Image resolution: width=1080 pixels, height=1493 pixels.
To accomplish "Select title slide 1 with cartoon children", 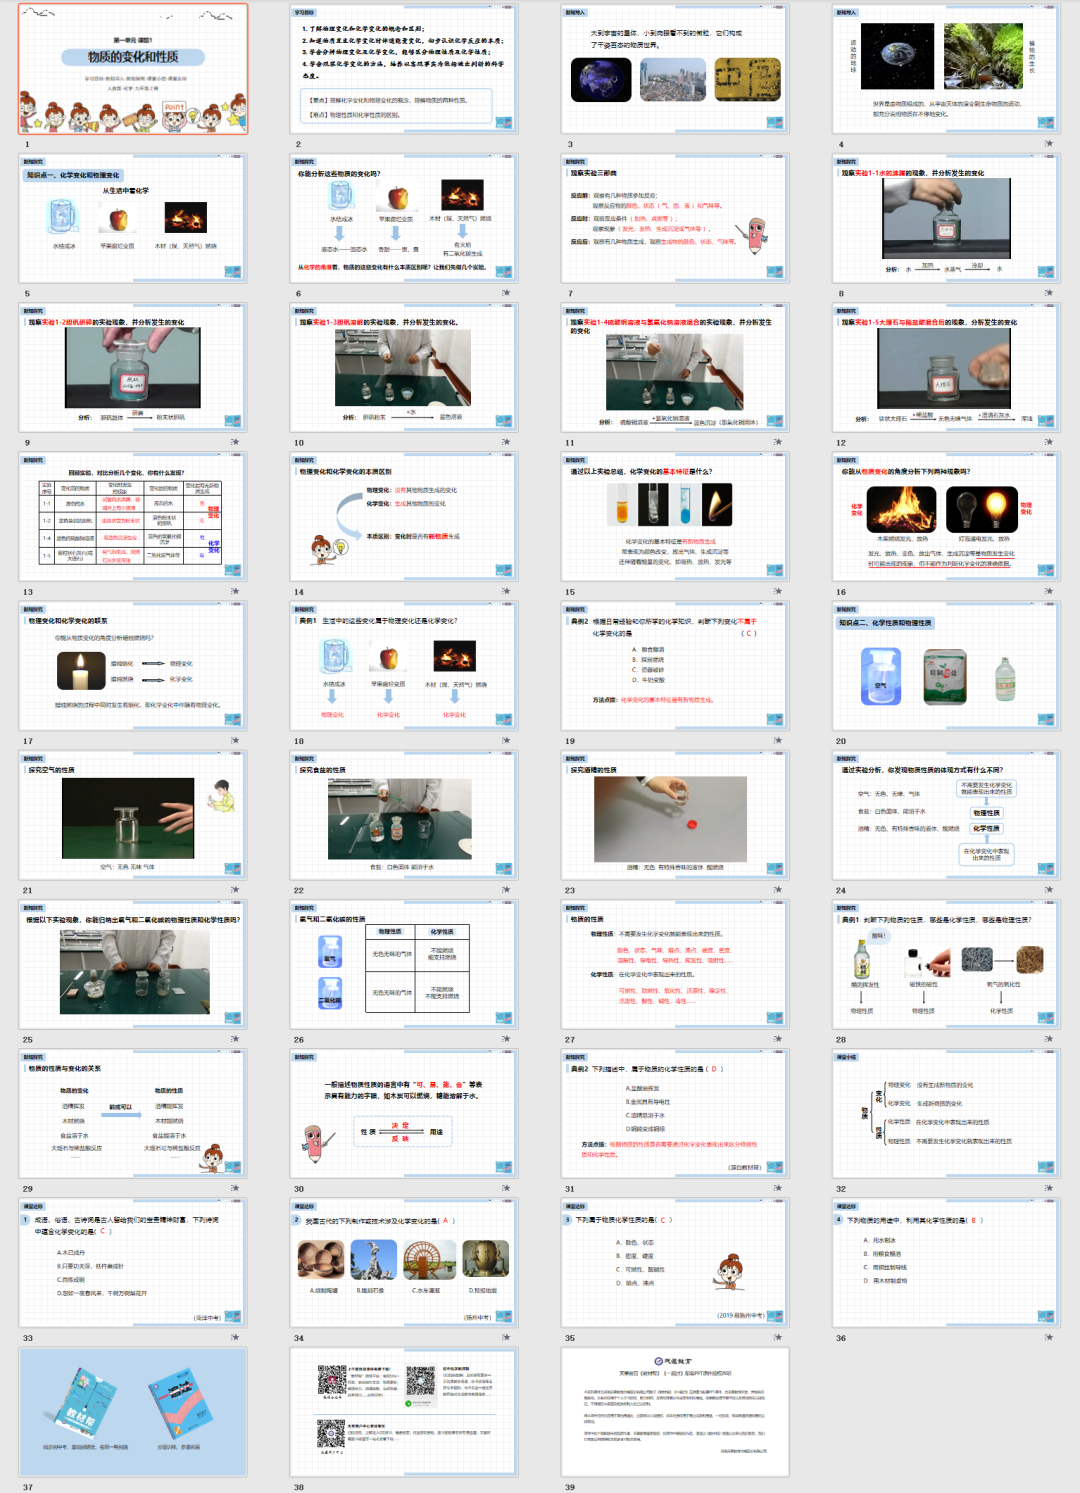I will pos(133,69).
